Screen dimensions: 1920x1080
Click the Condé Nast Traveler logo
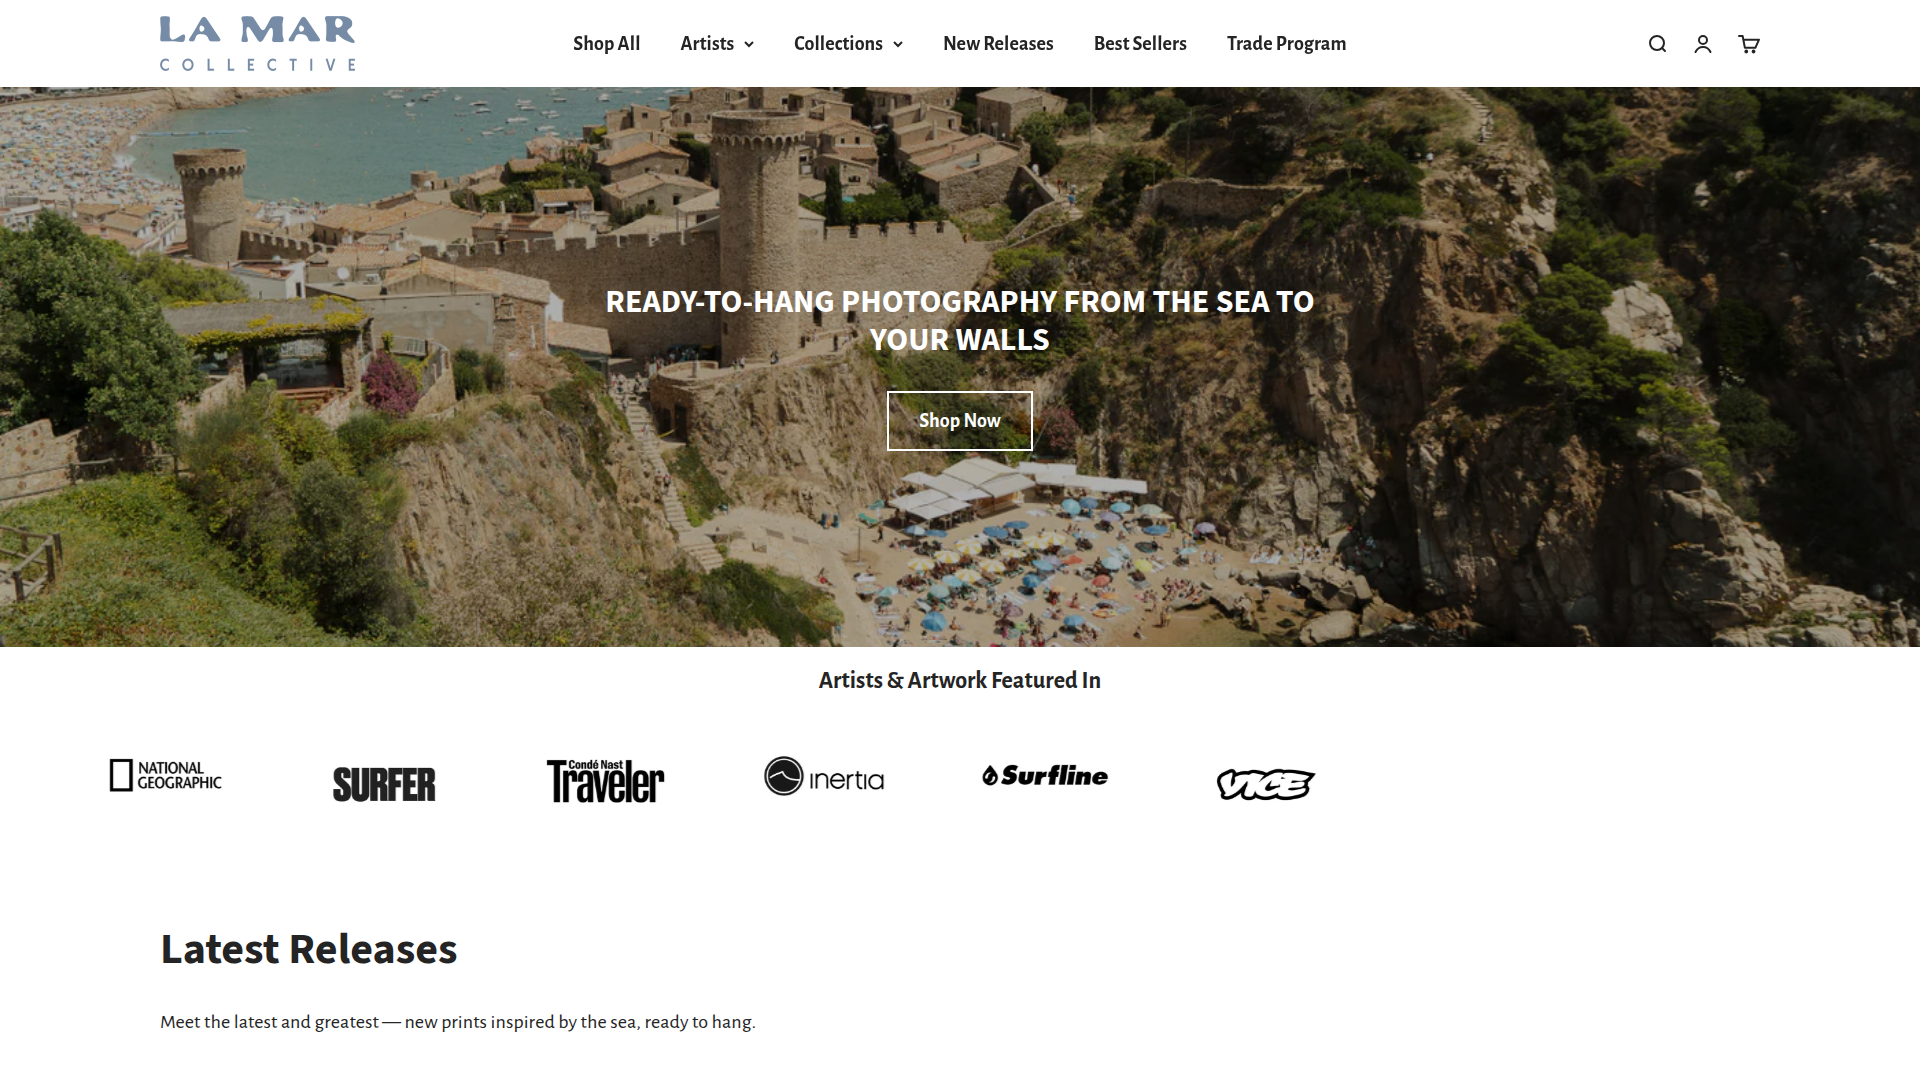pyautogui.click(x=605, y=781)
